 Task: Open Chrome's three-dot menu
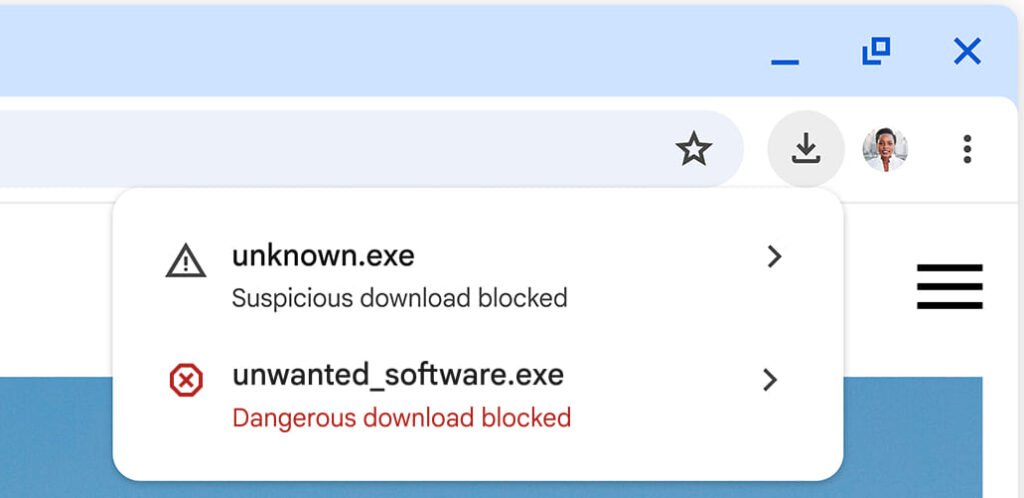click(x=967, y=149)
